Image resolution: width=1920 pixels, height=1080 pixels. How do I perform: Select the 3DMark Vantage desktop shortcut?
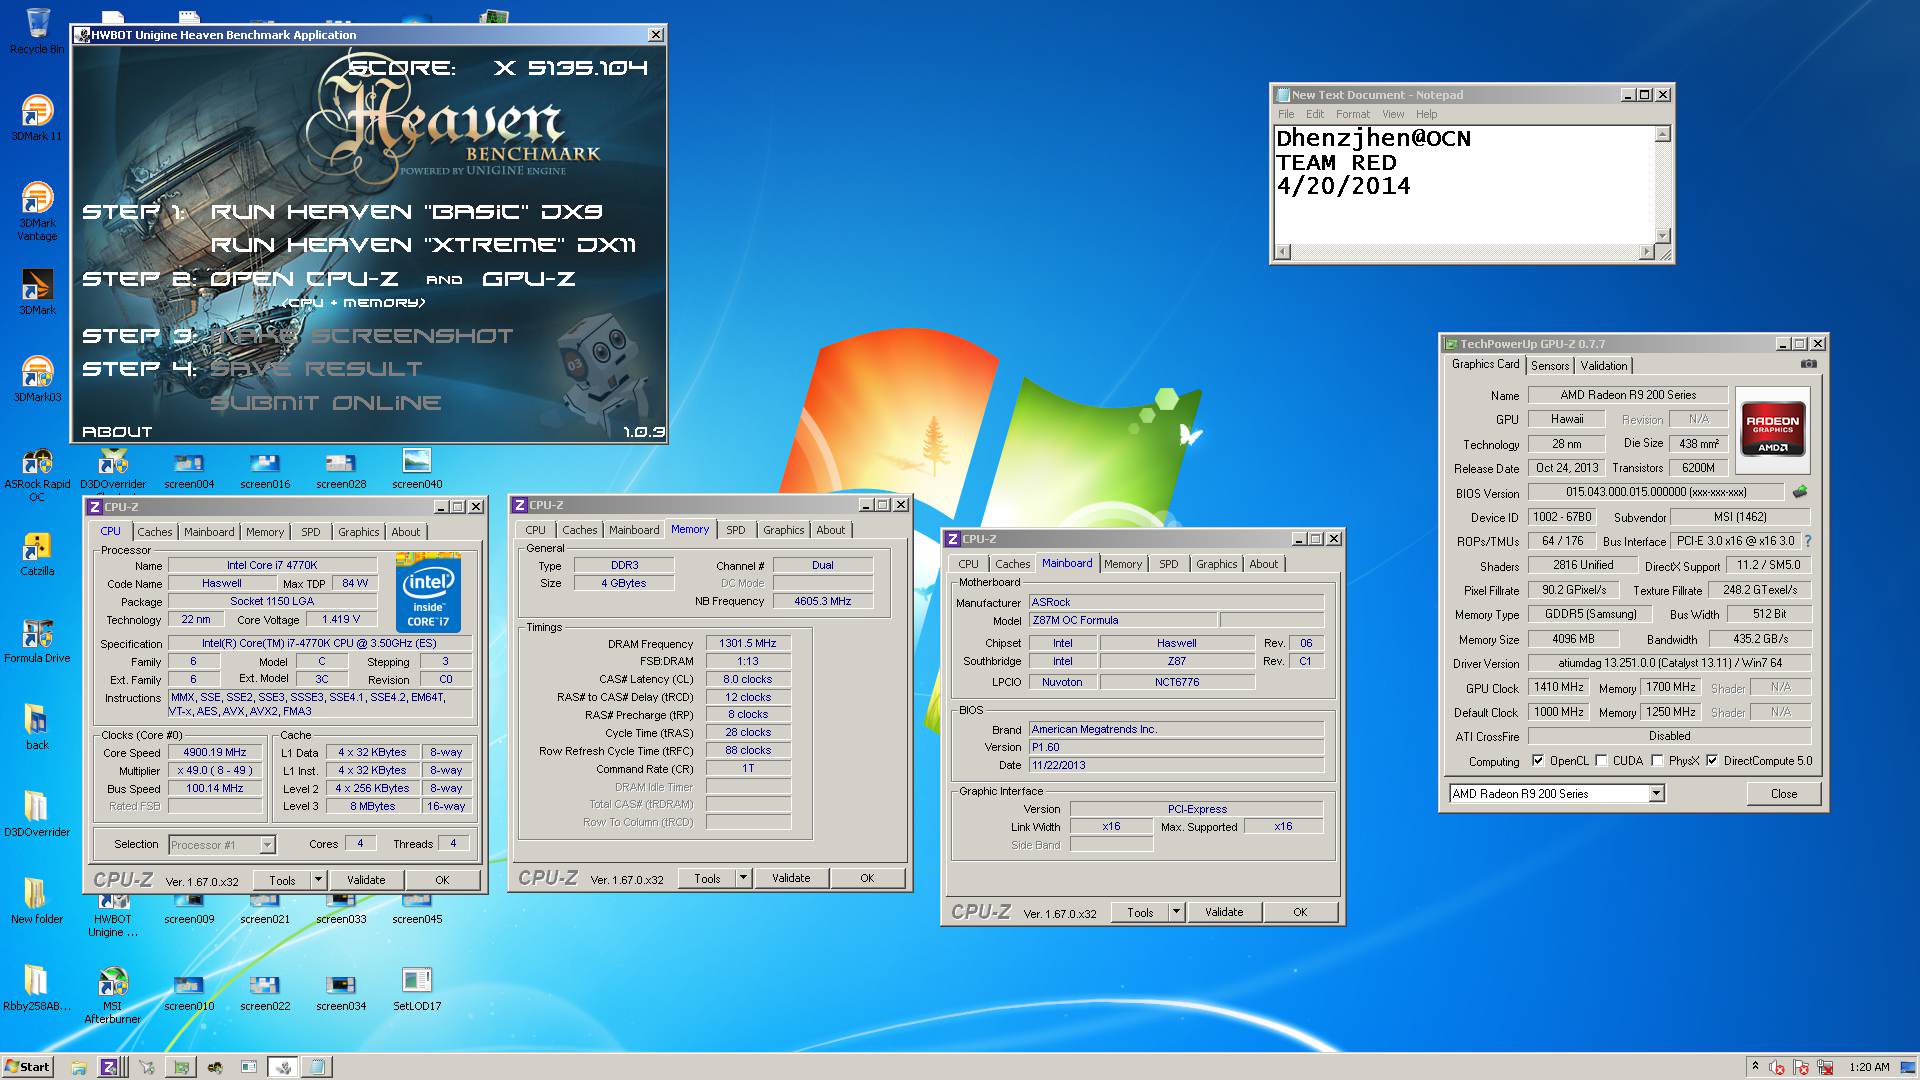pyautogui.click(x=37, y=211)
